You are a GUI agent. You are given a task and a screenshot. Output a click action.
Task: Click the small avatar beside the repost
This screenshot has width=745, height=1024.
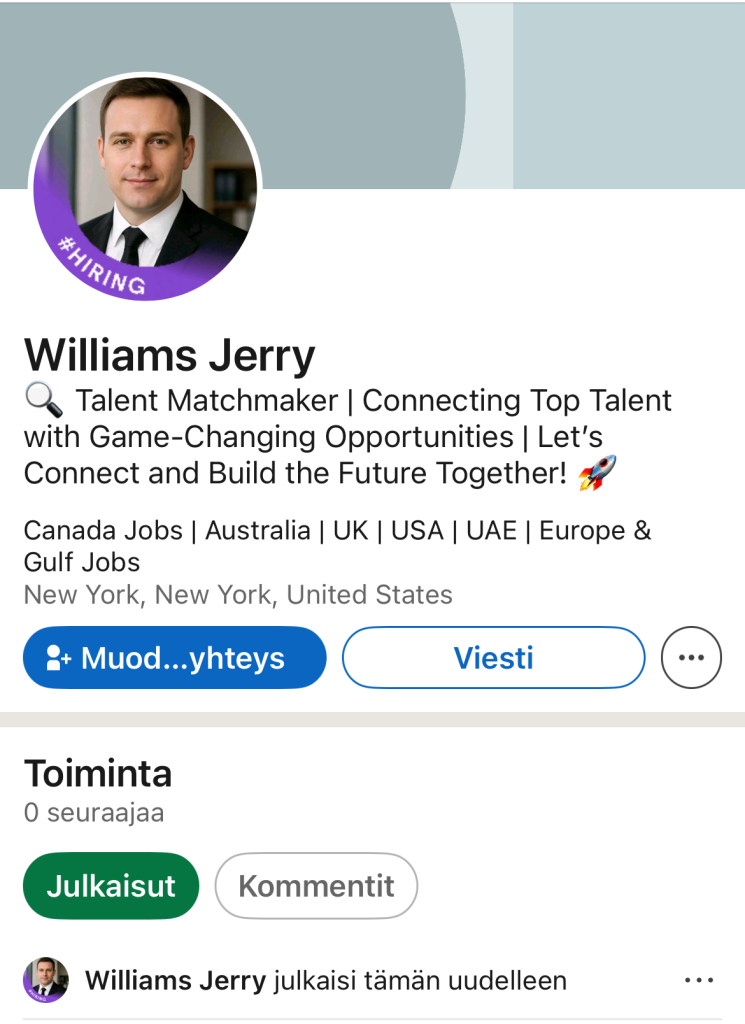(46, 980)
